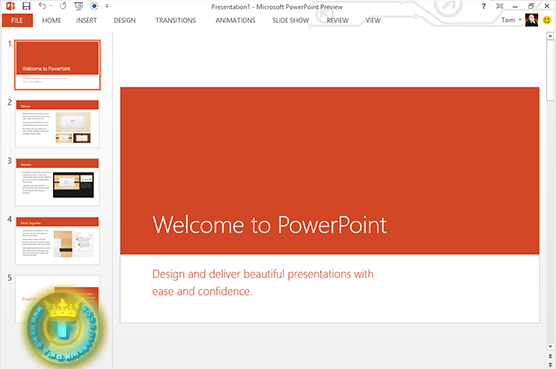
Task: Toggle Touch mode in Quick Access toolbar
Action: (94, 6)
